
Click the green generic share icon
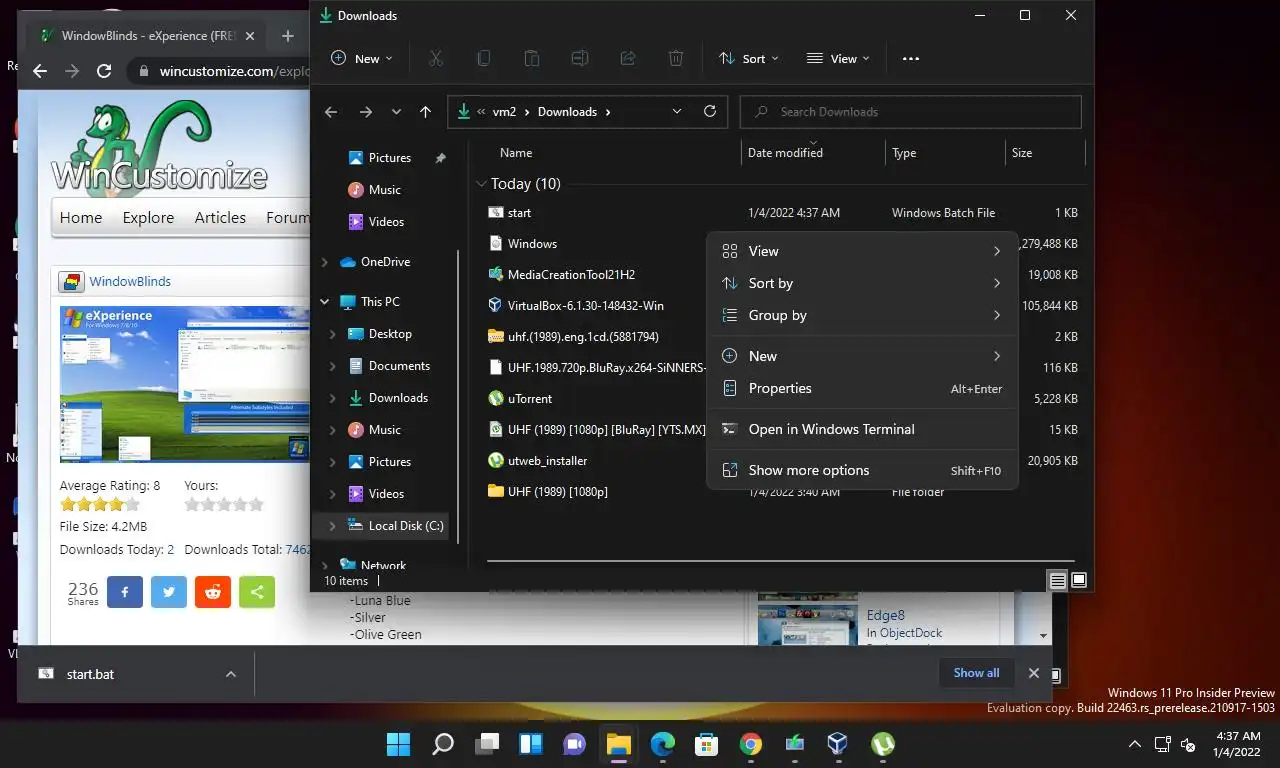257,592
